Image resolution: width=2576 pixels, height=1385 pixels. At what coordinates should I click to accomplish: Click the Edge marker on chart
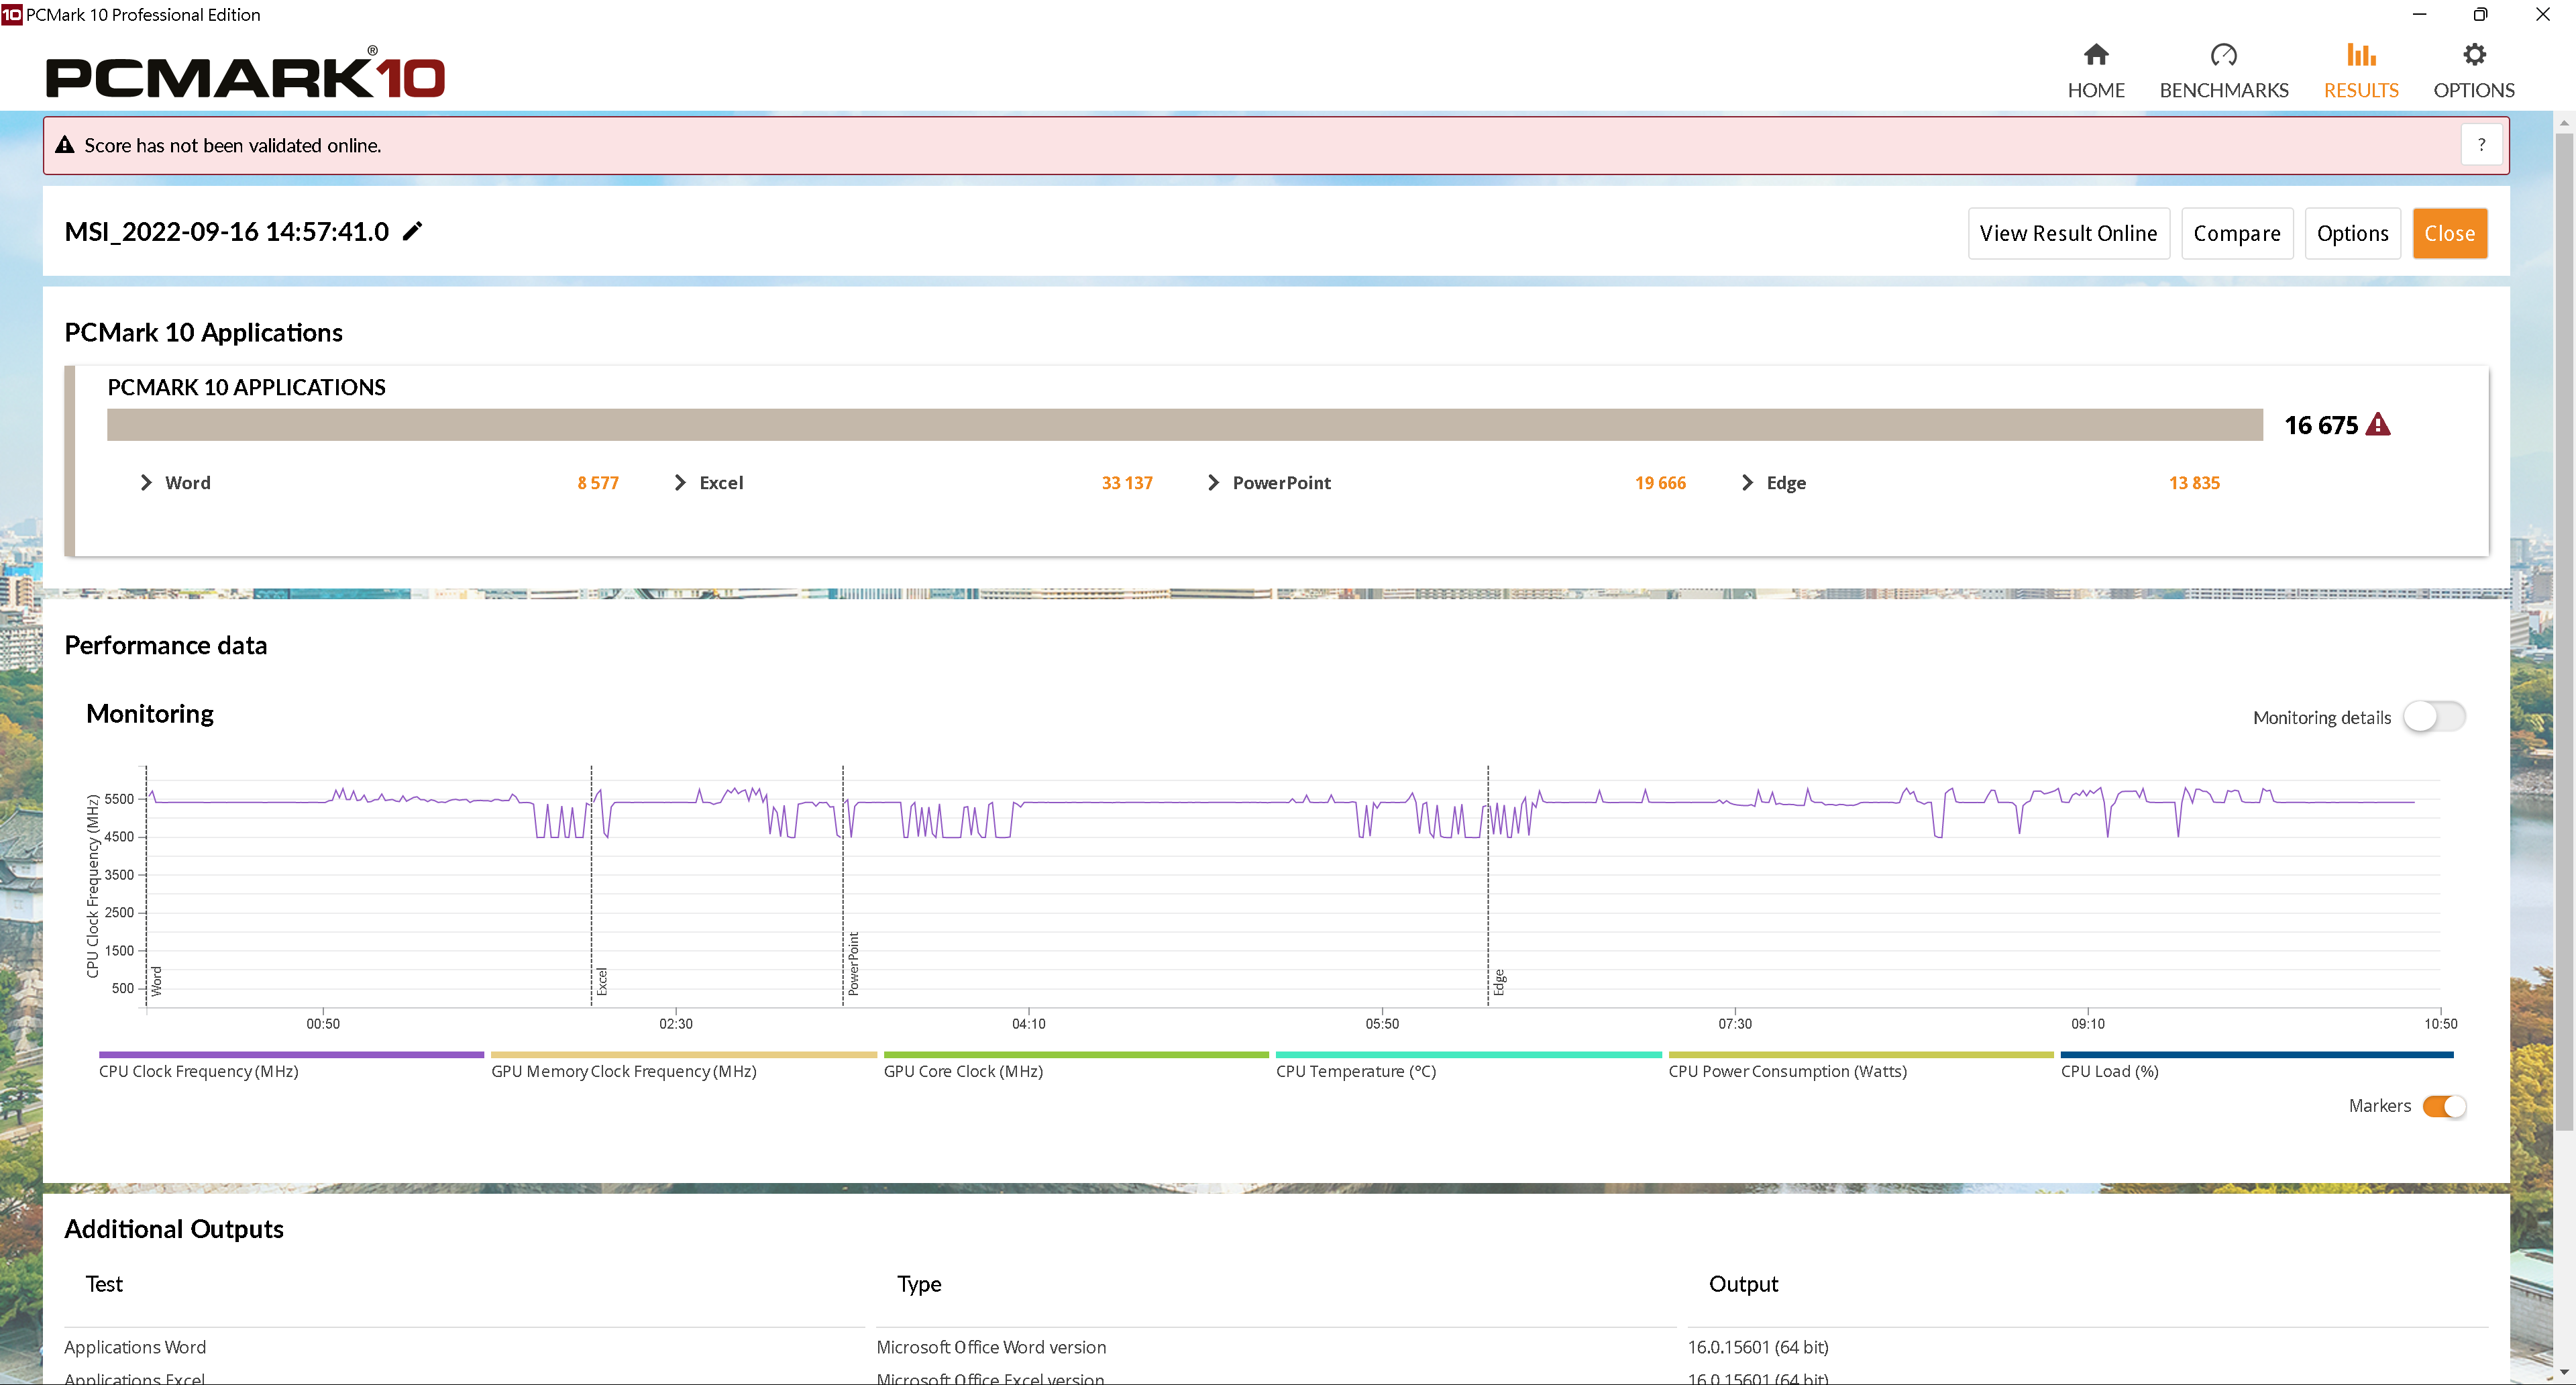point(1499,982)
